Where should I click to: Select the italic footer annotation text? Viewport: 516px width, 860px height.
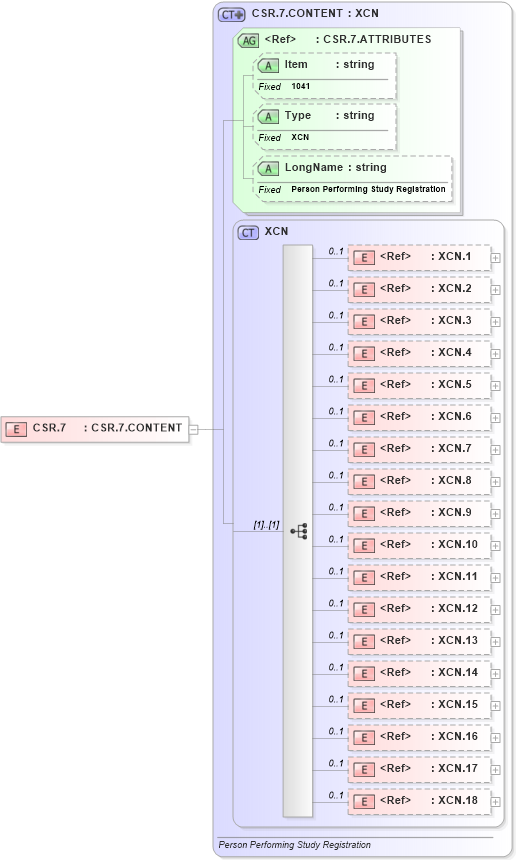pos(294,845)
